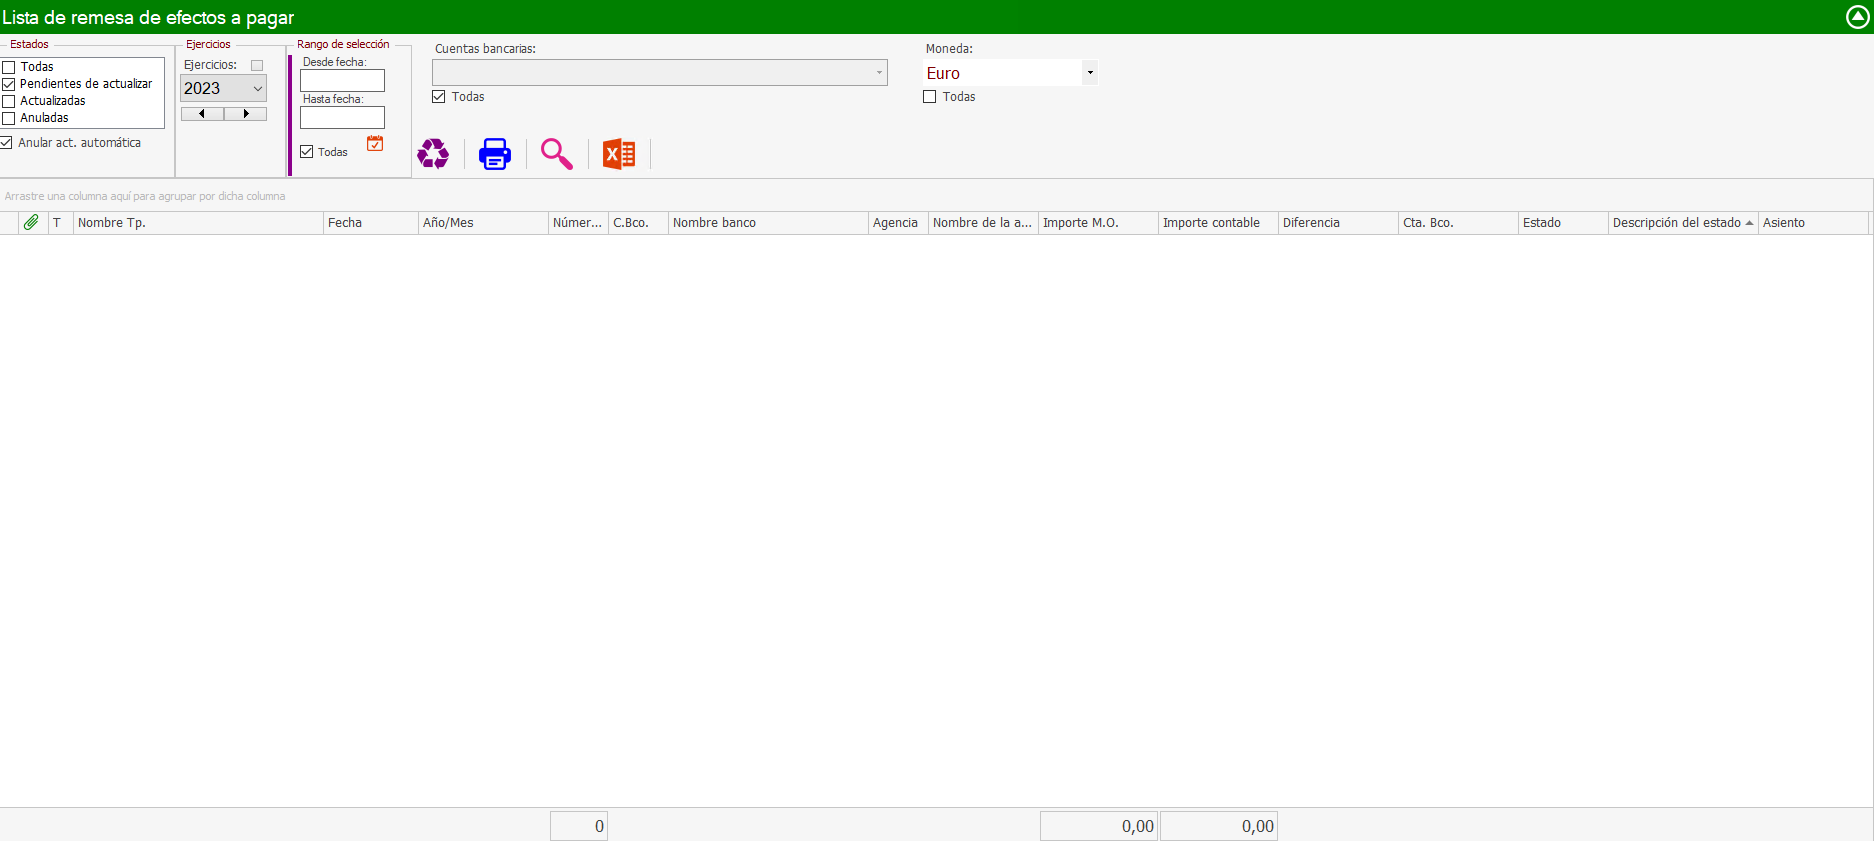Screen dimensions: 1874x841
Task: Uncheck Pendientes de actualizar
Action: [x=9, y=85]
